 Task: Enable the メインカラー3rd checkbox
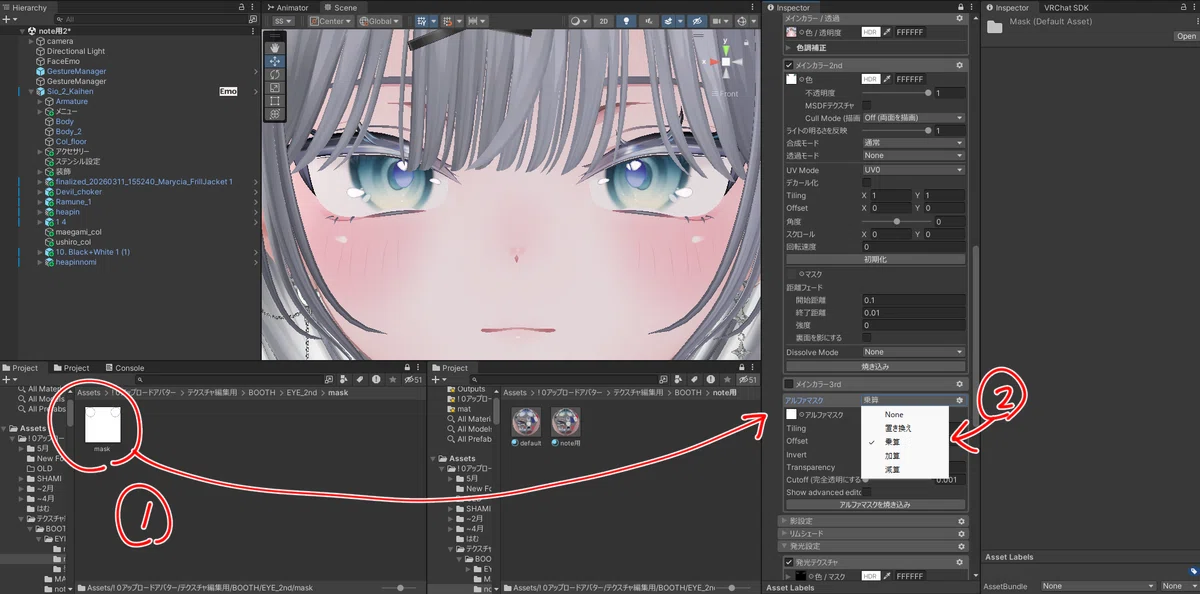pyautogui.click(x=789, y=384)
